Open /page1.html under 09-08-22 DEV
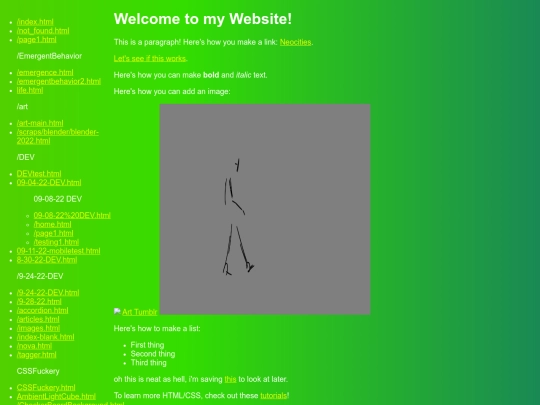Viewport: 540px width, 405px height. point(53,233)
